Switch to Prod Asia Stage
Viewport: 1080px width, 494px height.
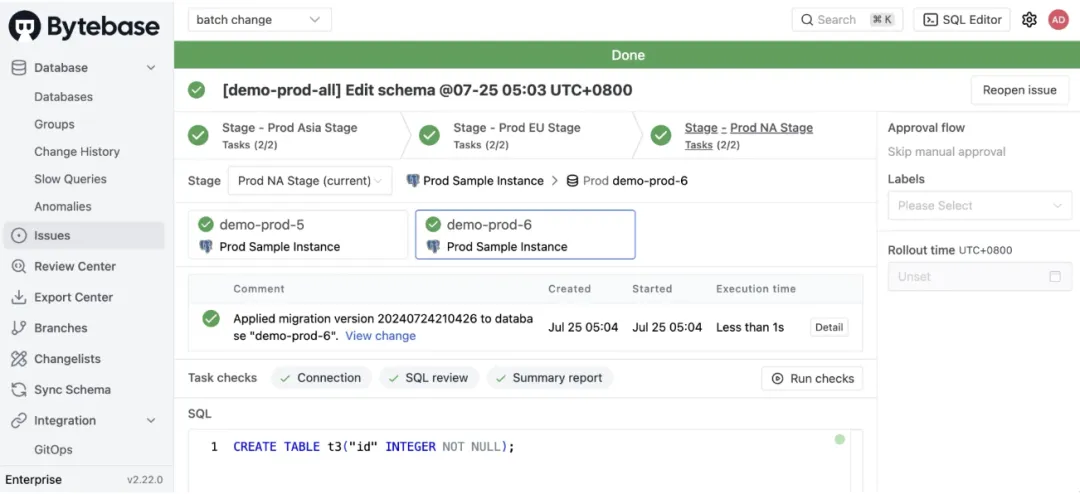tap(289, 128)
